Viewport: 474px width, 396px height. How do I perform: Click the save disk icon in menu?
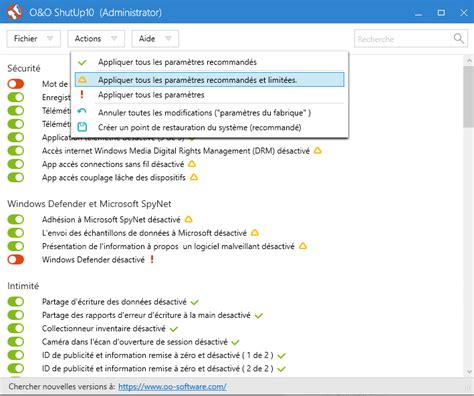(82, 127)
